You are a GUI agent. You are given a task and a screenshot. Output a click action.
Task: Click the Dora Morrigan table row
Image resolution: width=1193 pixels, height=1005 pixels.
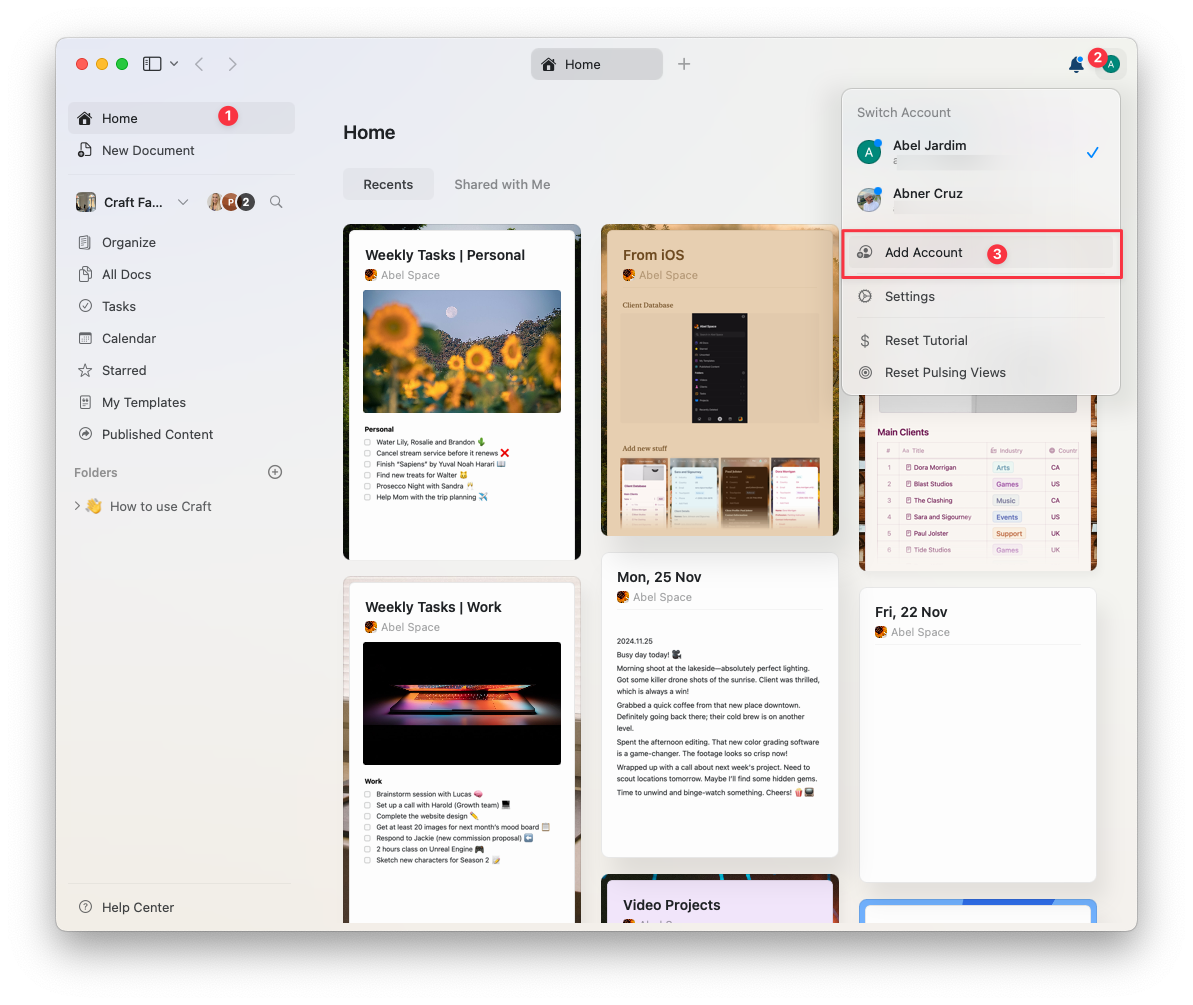pos(978,468)
